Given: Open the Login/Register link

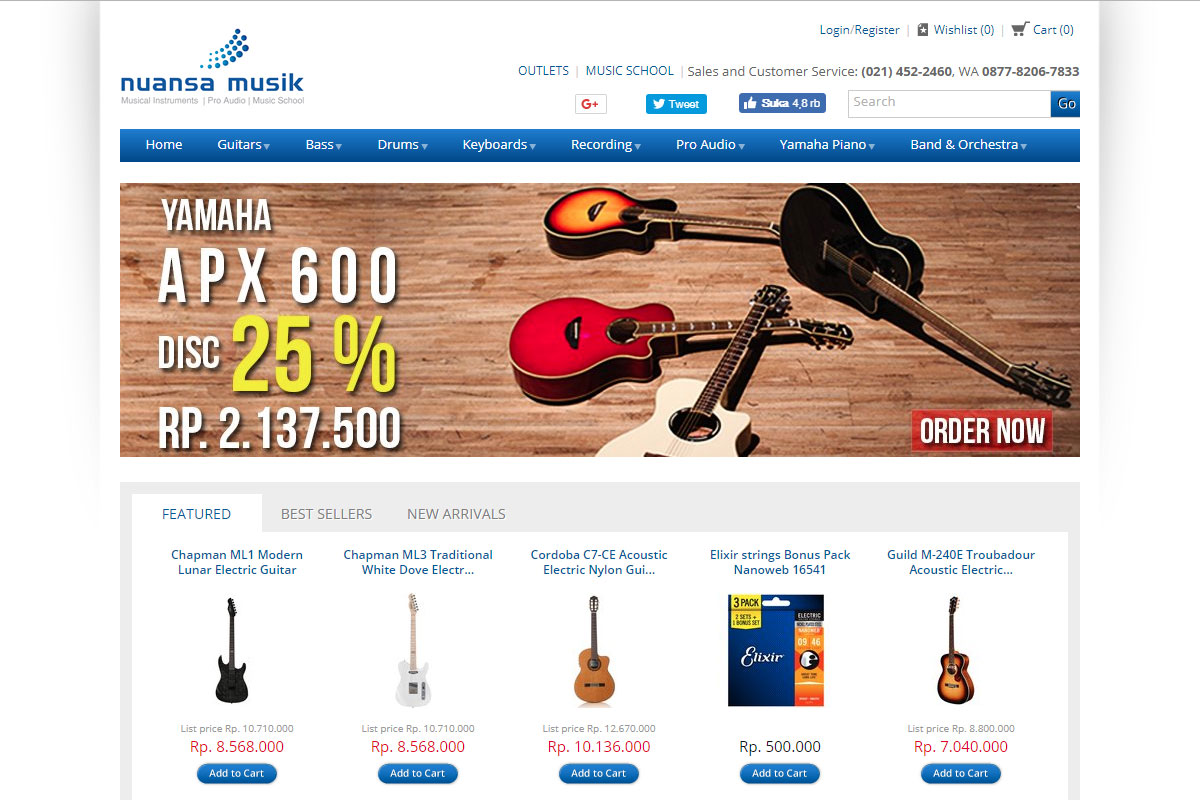Looking at the screenshot, I should [x=860, y=30].
